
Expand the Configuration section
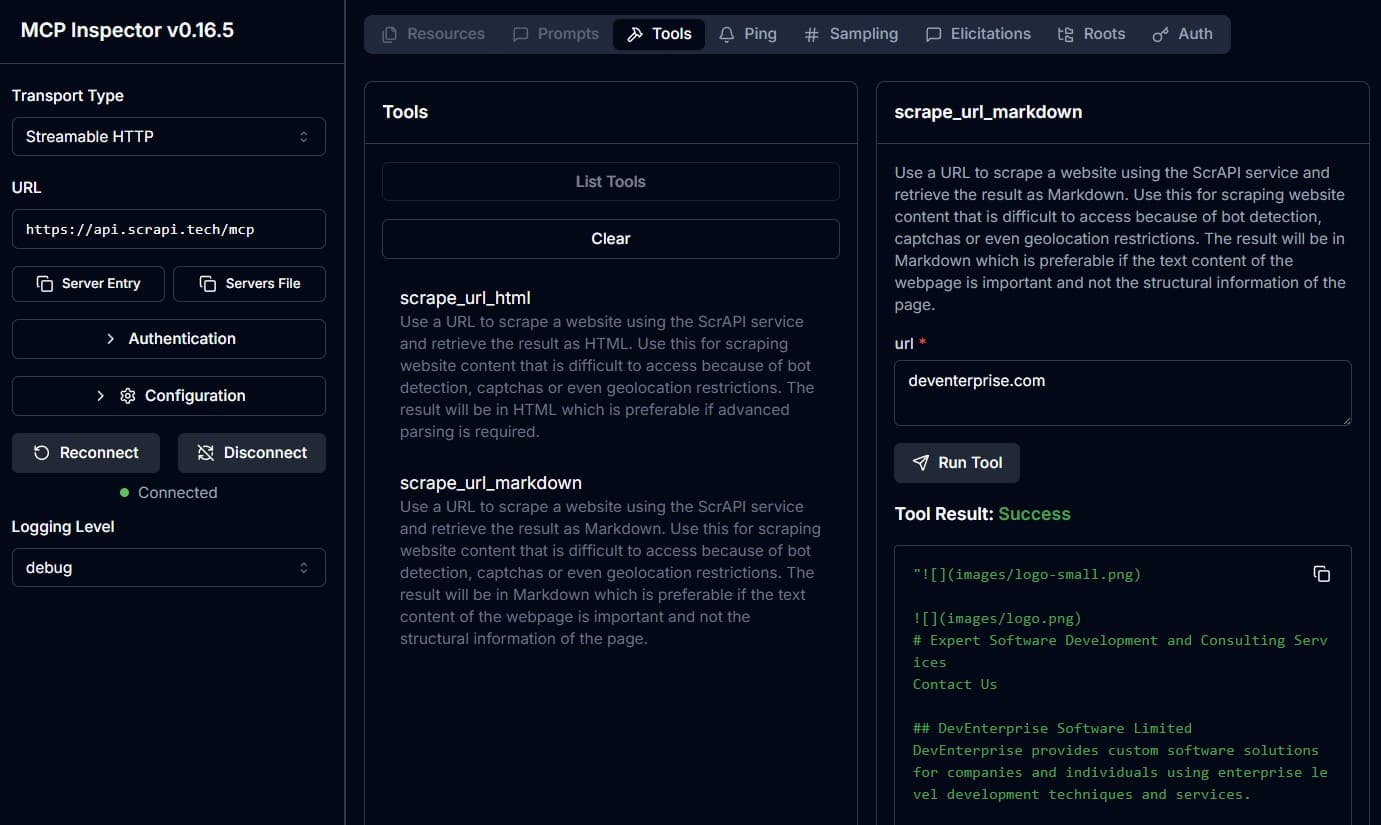[x=168, y=395]
